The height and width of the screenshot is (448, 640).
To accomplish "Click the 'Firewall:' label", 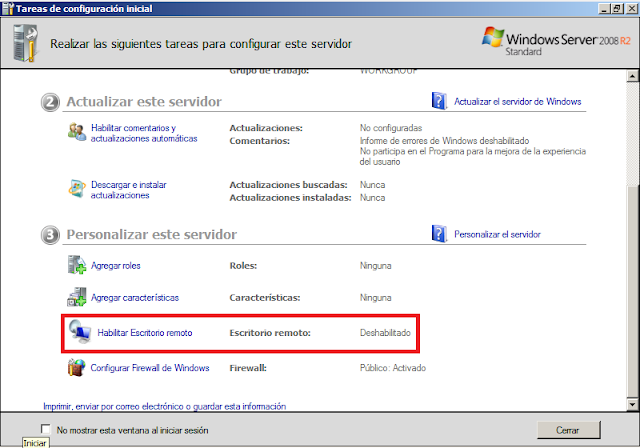I will [x=248, y=368].
